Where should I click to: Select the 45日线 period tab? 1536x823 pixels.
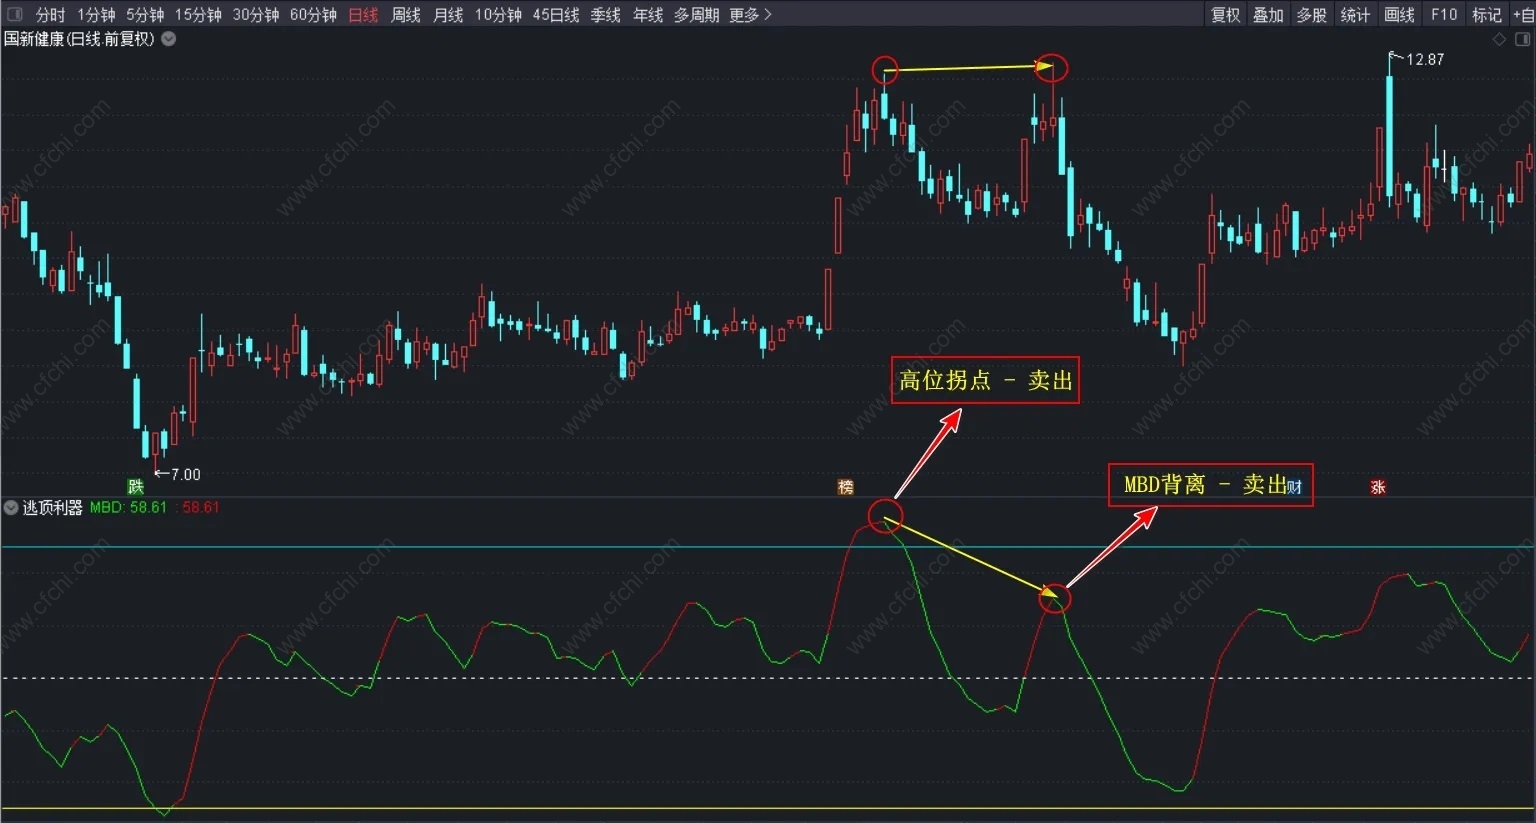(556, 15)
